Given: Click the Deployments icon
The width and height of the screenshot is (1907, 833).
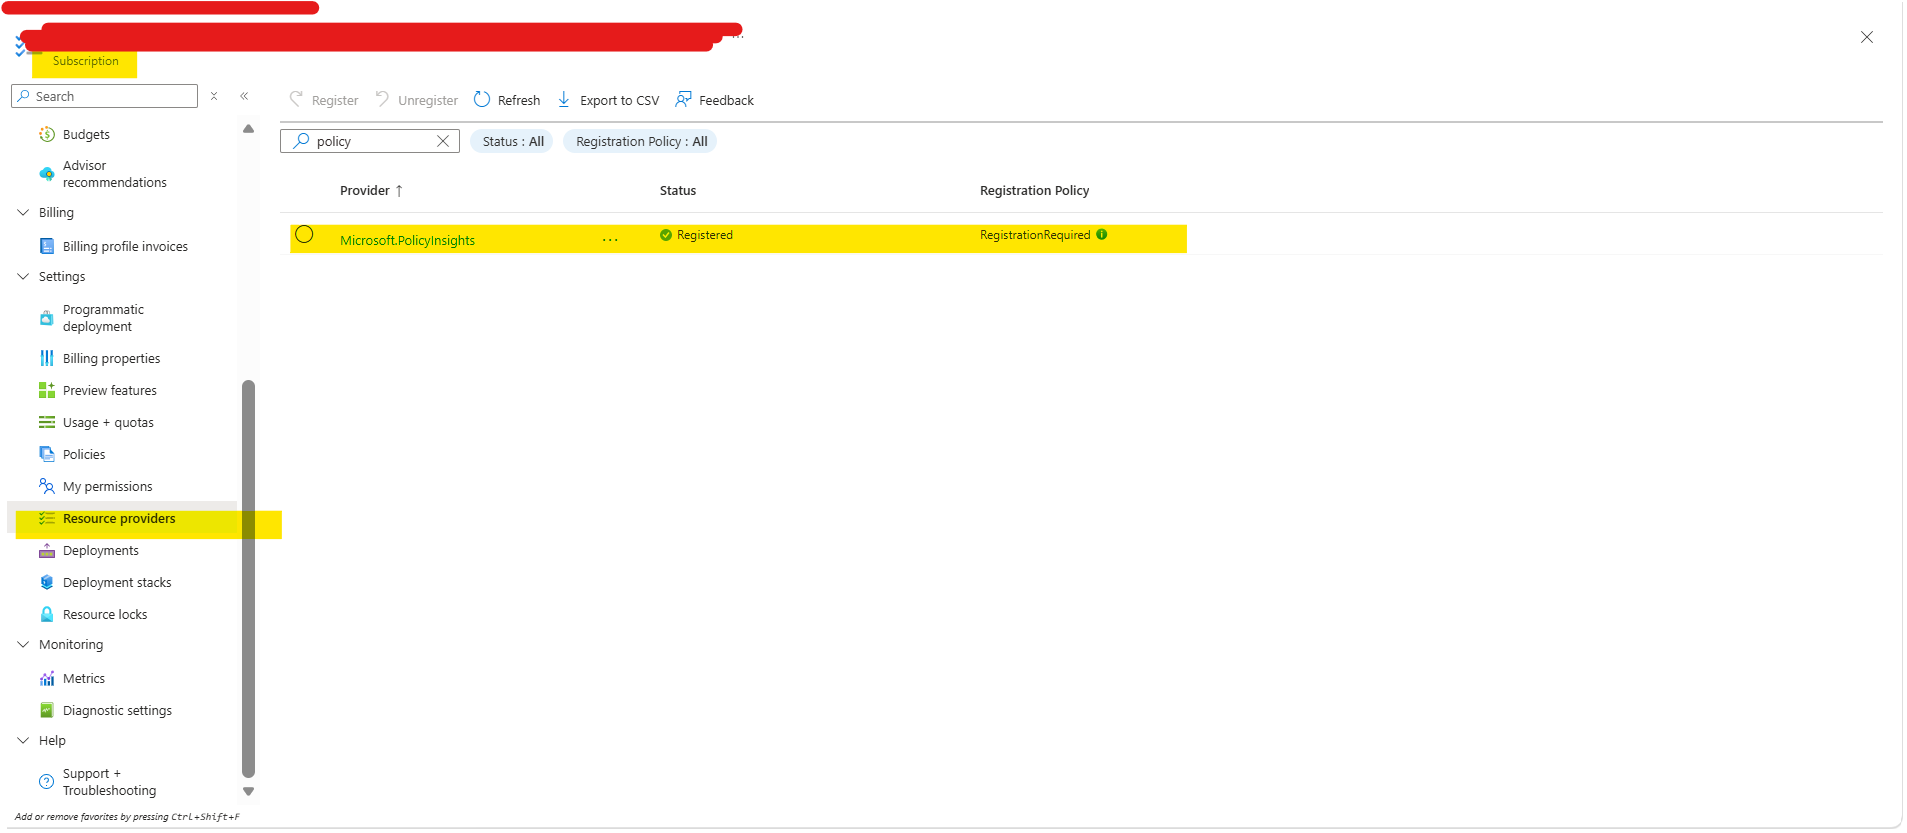Looking at the screenshot, I should (x=47, y=550).
